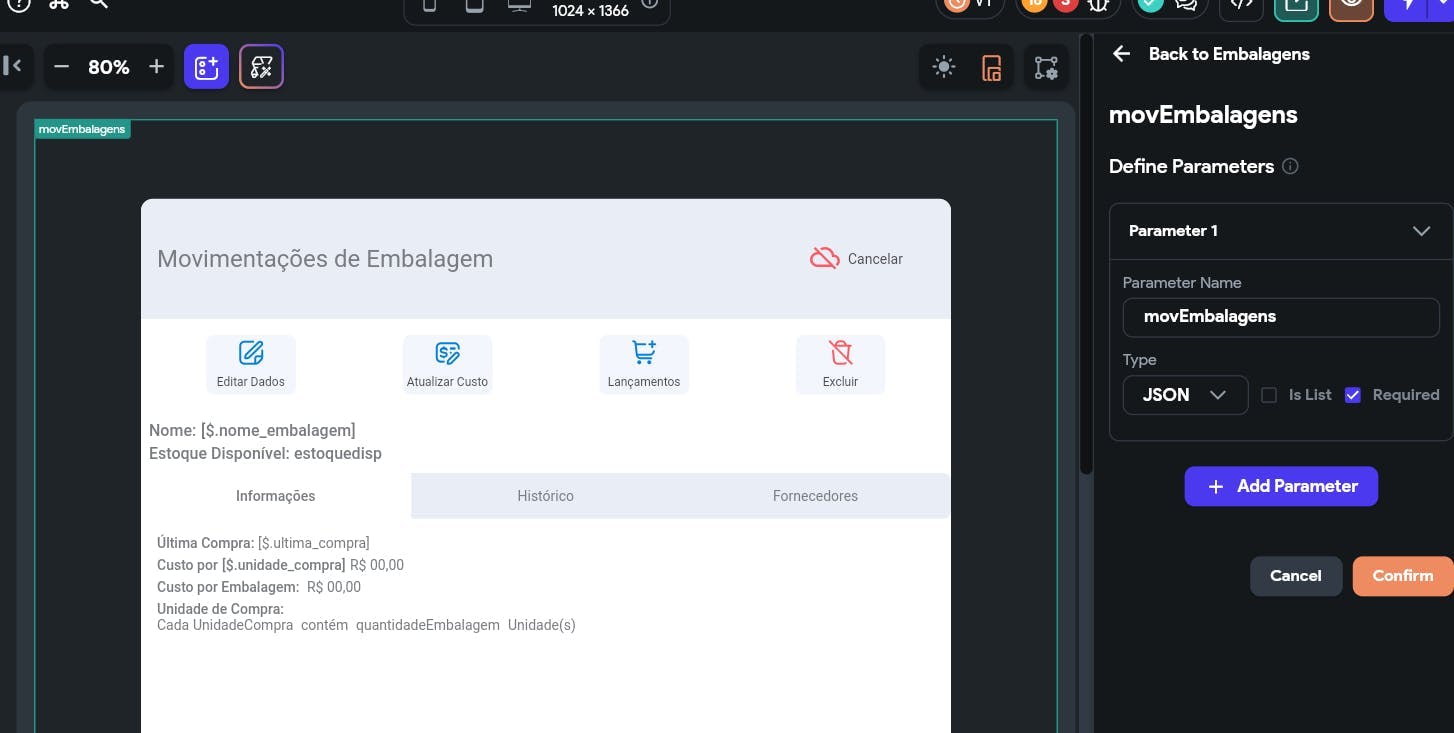Click the Movimentações de Embalagem title
The height and width of the screenshot is (733, 1454).
point(325,259)
